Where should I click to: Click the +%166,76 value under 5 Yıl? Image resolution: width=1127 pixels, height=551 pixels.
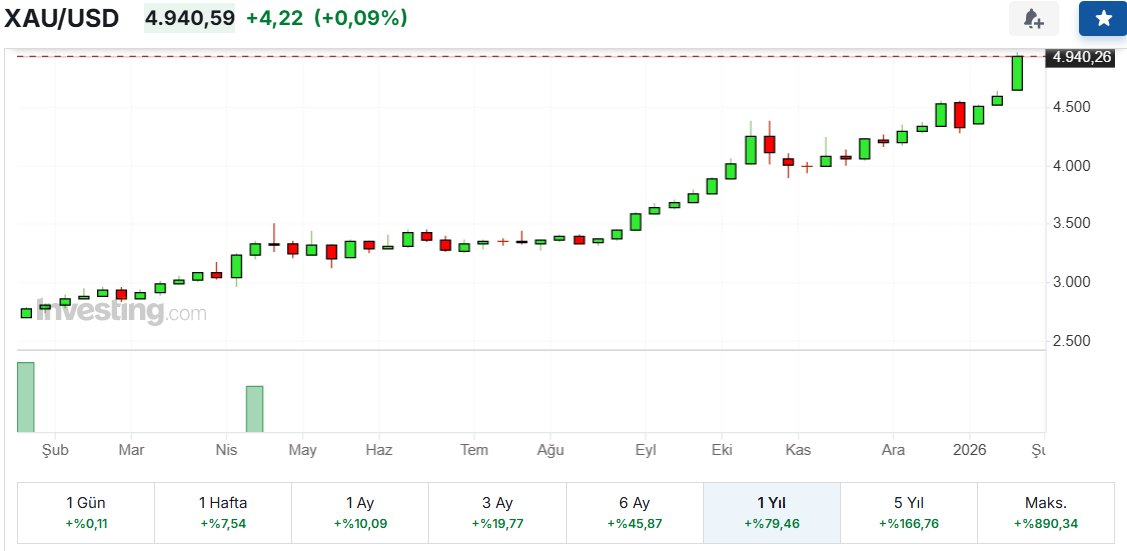(909, 524)
